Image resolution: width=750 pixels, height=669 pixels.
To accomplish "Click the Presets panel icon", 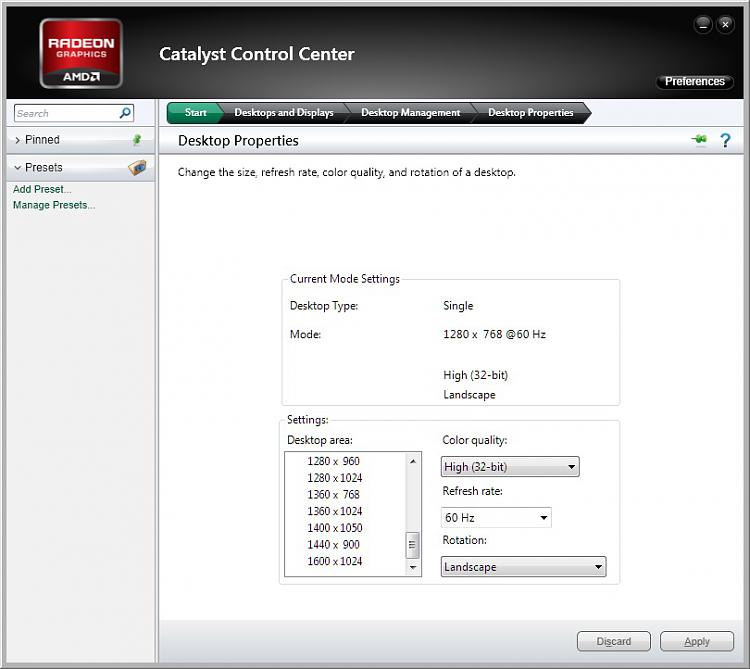I will click(x=137, y=167).
